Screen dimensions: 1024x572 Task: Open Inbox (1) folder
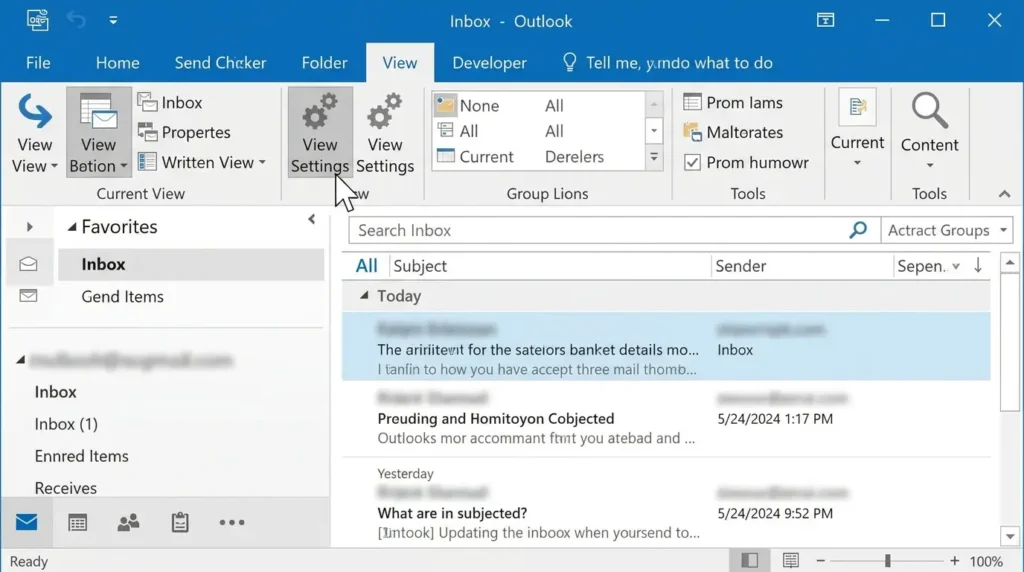click(66, 424)
